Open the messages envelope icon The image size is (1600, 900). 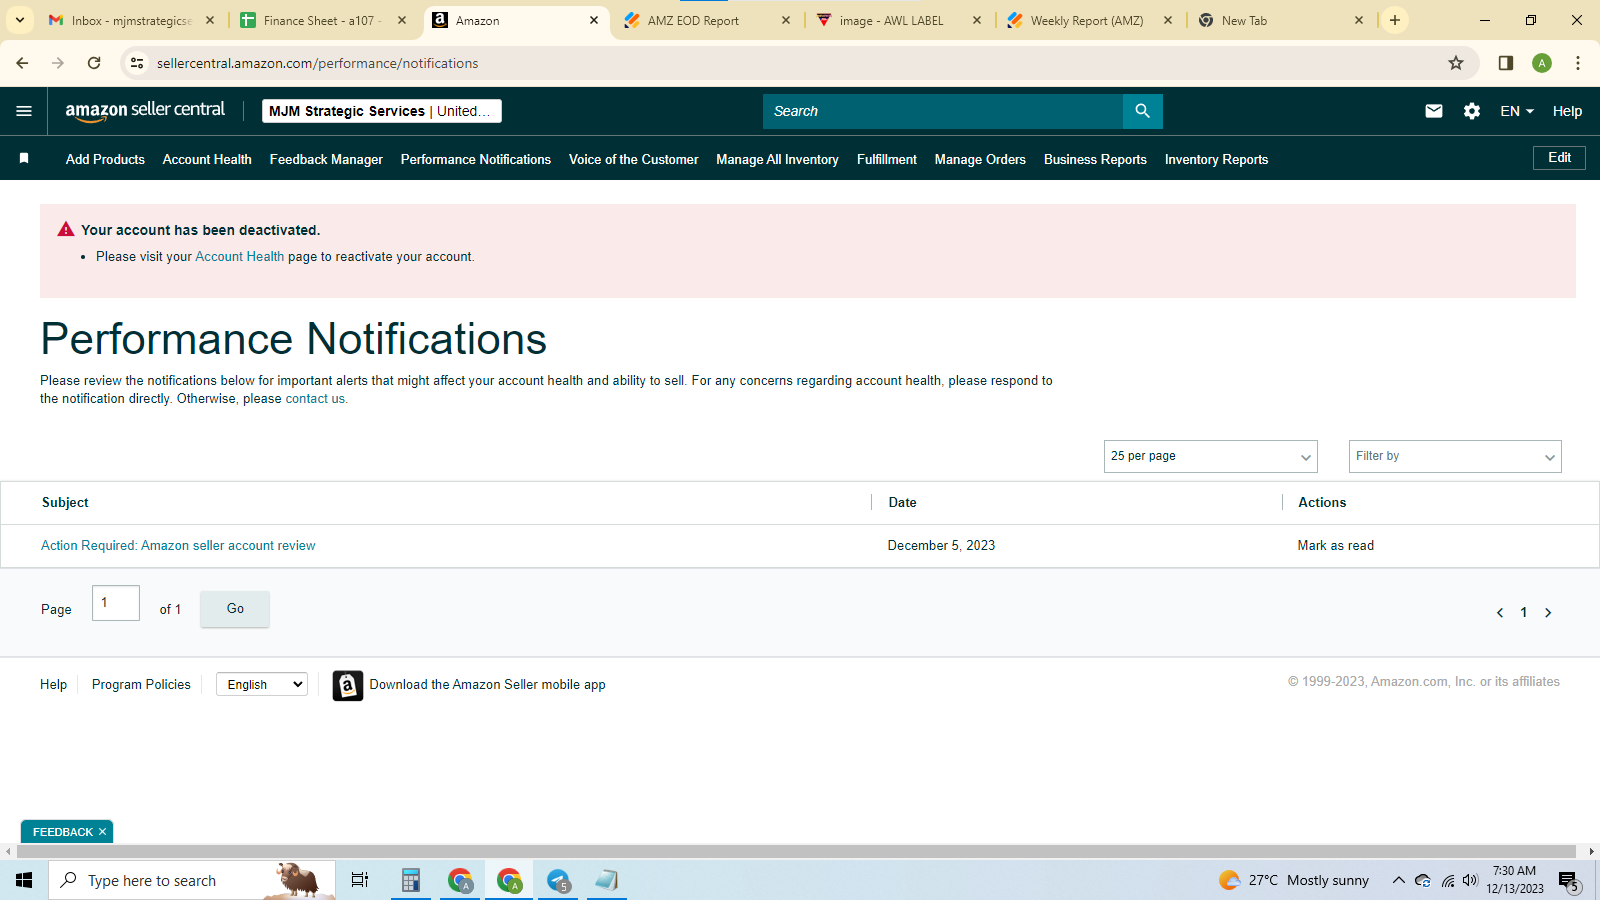click(1434, 111)
